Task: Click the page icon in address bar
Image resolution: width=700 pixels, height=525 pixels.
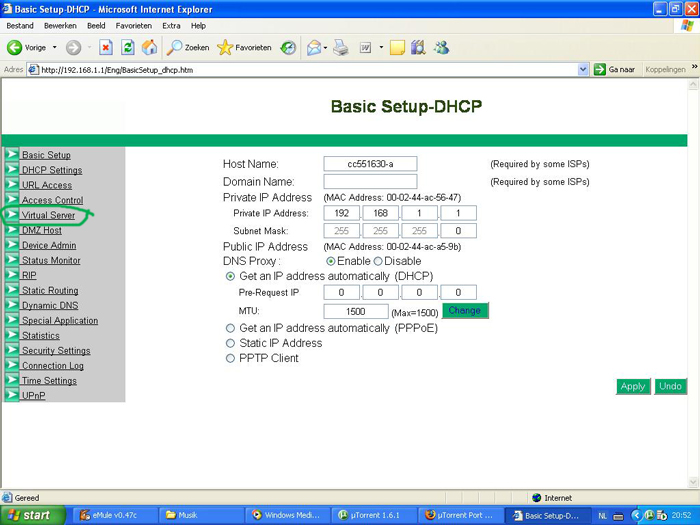Action: coord(33,70)
